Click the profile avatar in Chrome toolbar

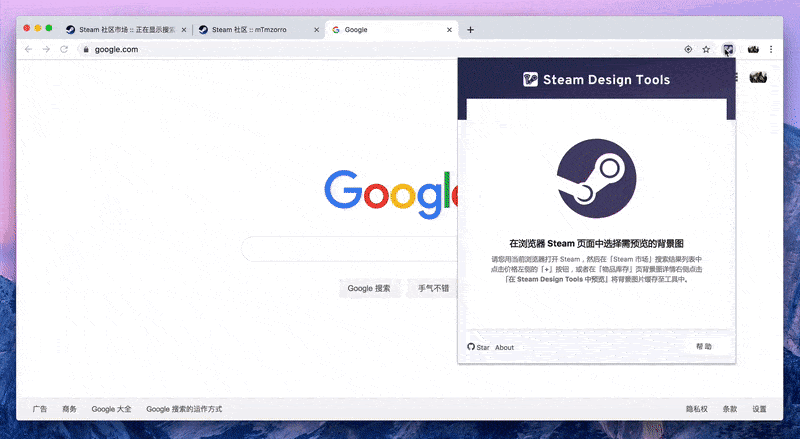pyautogui.click(x=752, y=49)
